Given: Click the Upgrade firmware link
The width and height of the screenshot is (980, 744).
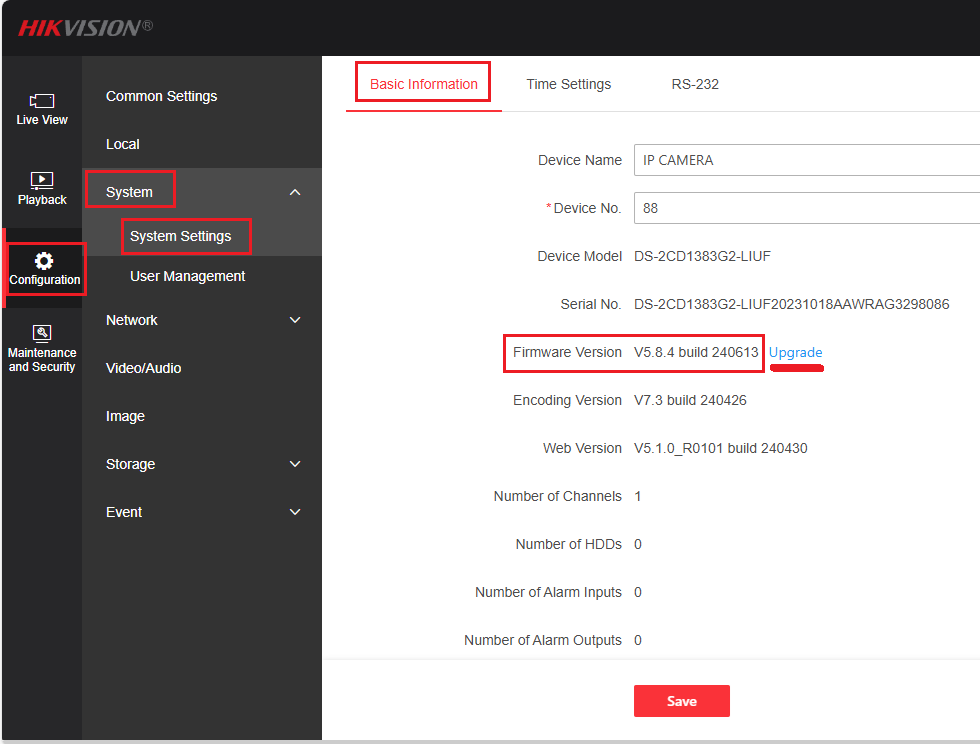Looking at the screenshot, I should tap(795, 352).
